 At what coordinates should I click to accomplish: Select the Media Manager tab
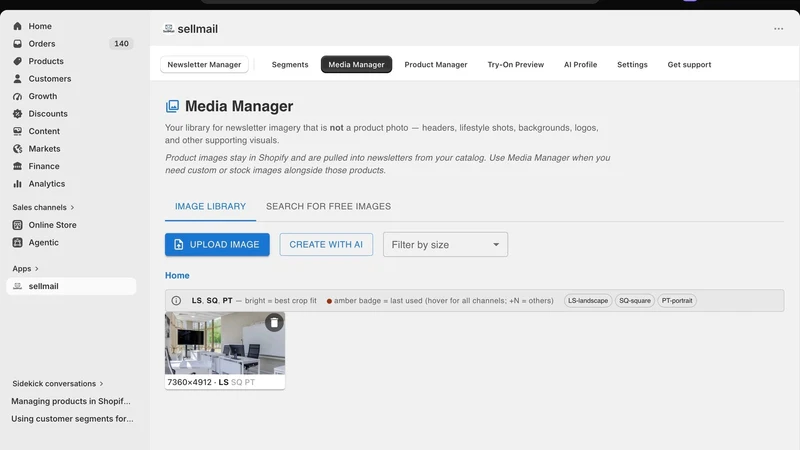356,64
